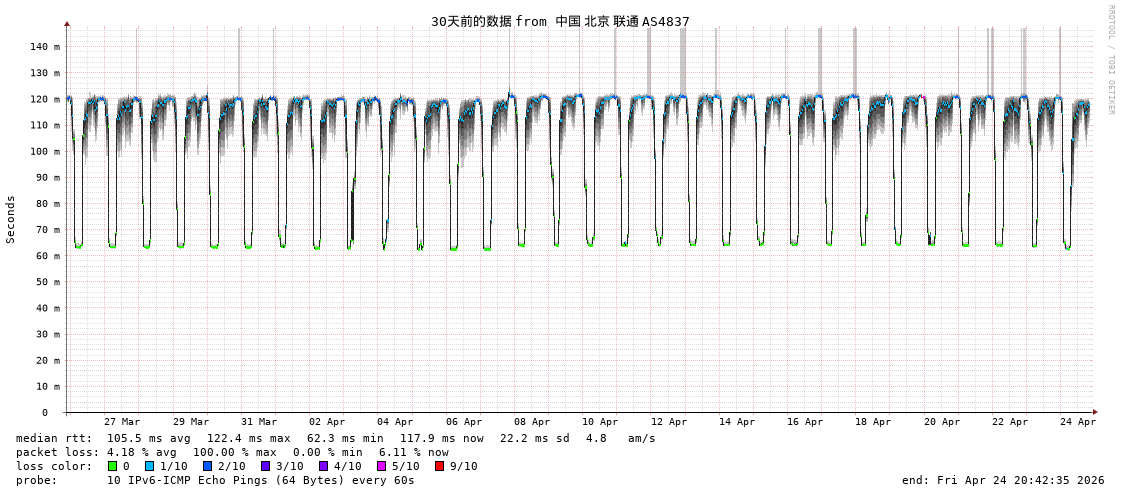Select the red 9/10 loss swatch

(439, 466)
